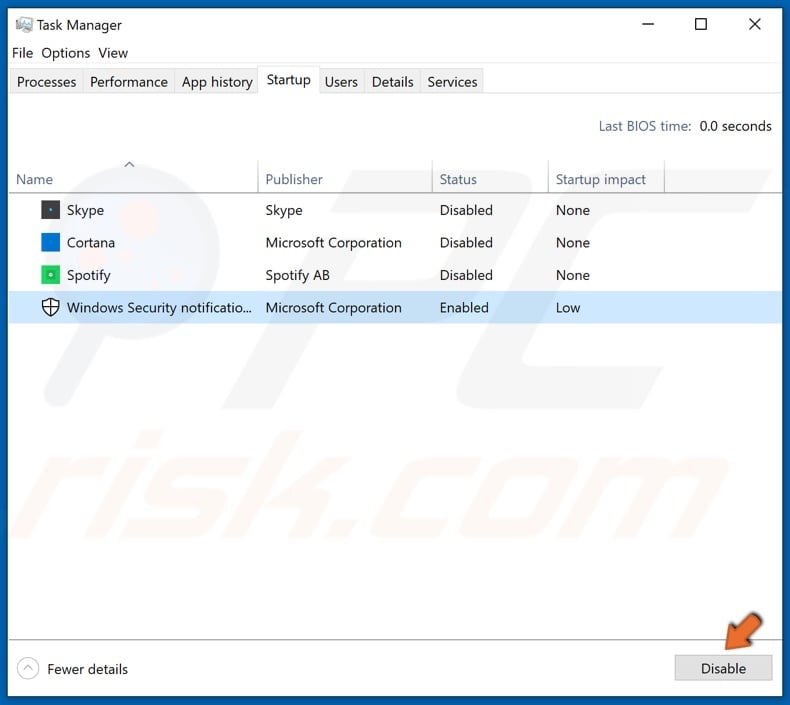Switch to the Users tab
Screen dimensions: 790x705
(341, 82)
